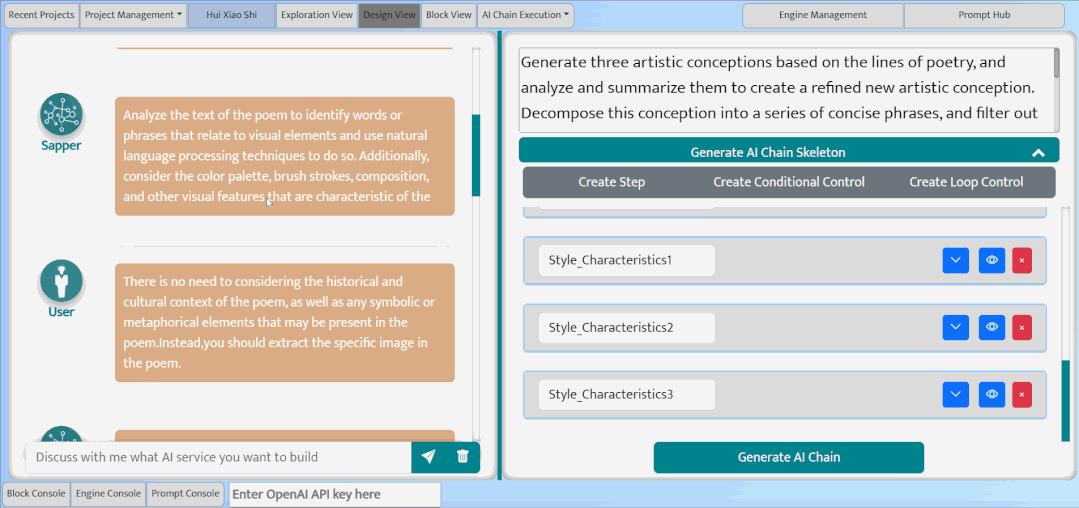Delete the Style_Characteristics1 step
Viewport: 1079px width, 508px height.
point(1022,260)
